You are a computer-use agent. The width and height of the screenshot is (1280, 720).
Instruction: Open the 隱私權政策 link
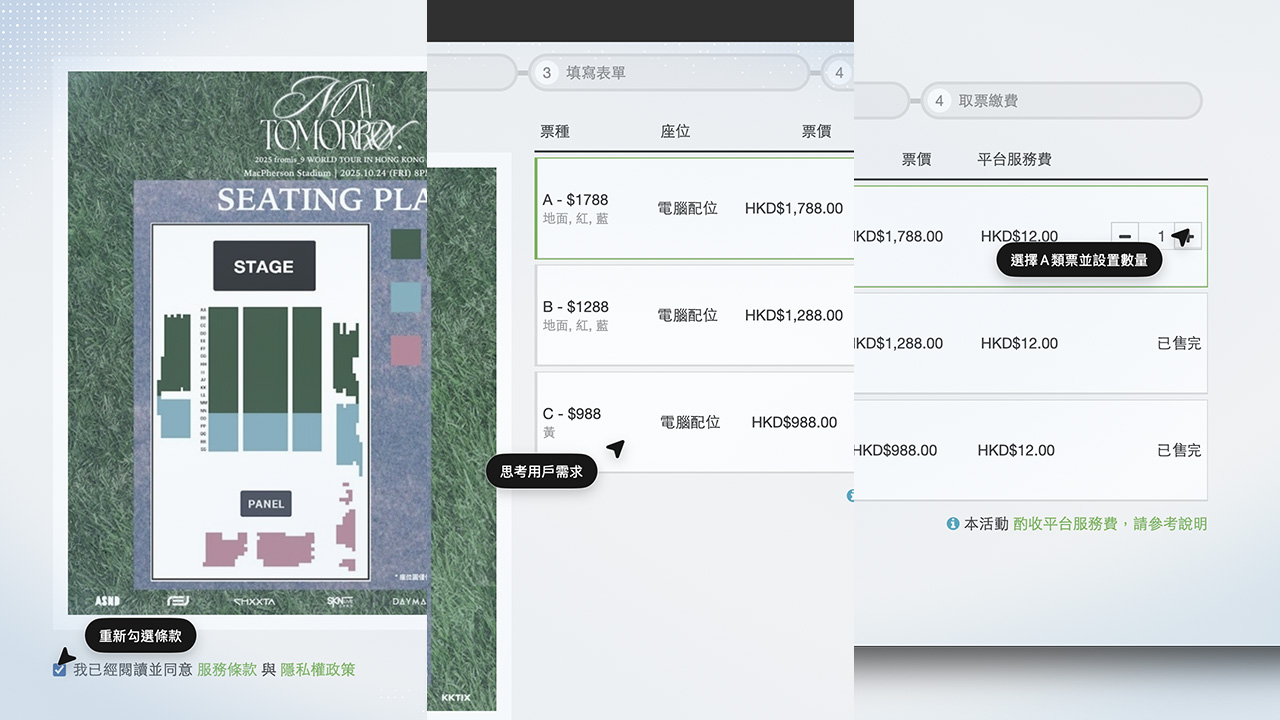coord(317,670)
